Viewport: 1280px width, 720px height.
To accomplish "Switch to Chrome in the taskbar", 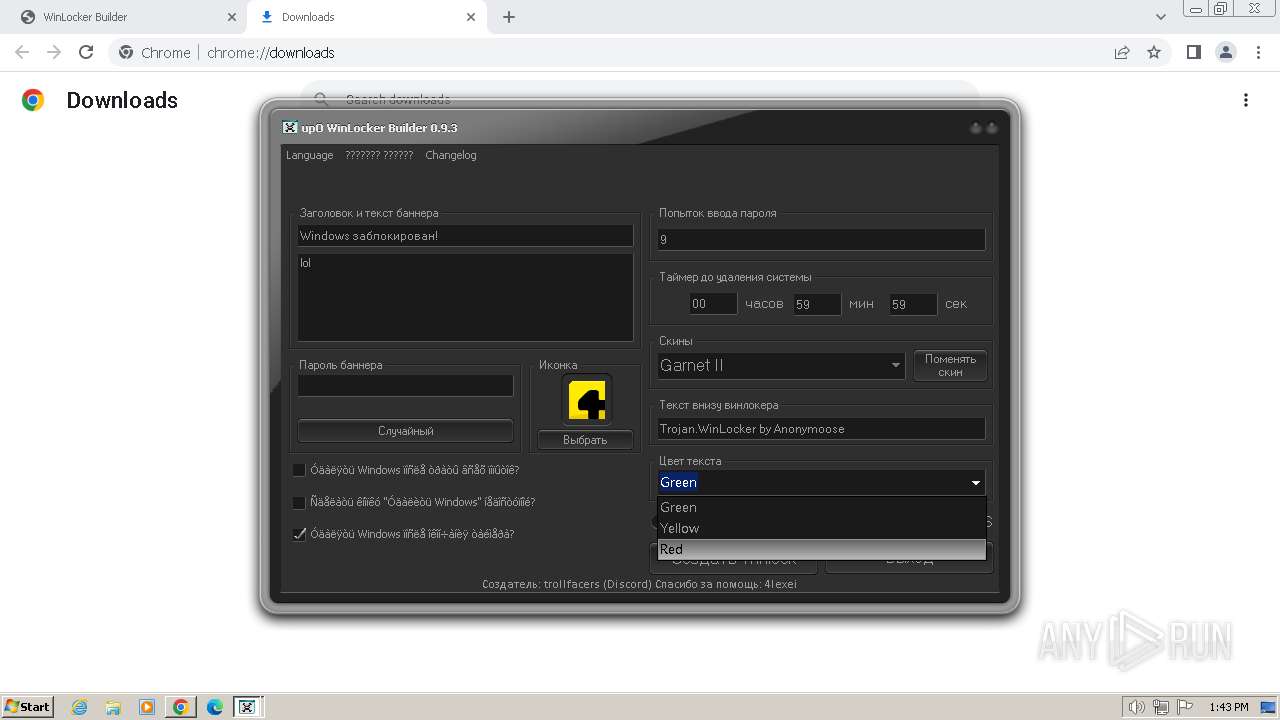I will (180, 707).
